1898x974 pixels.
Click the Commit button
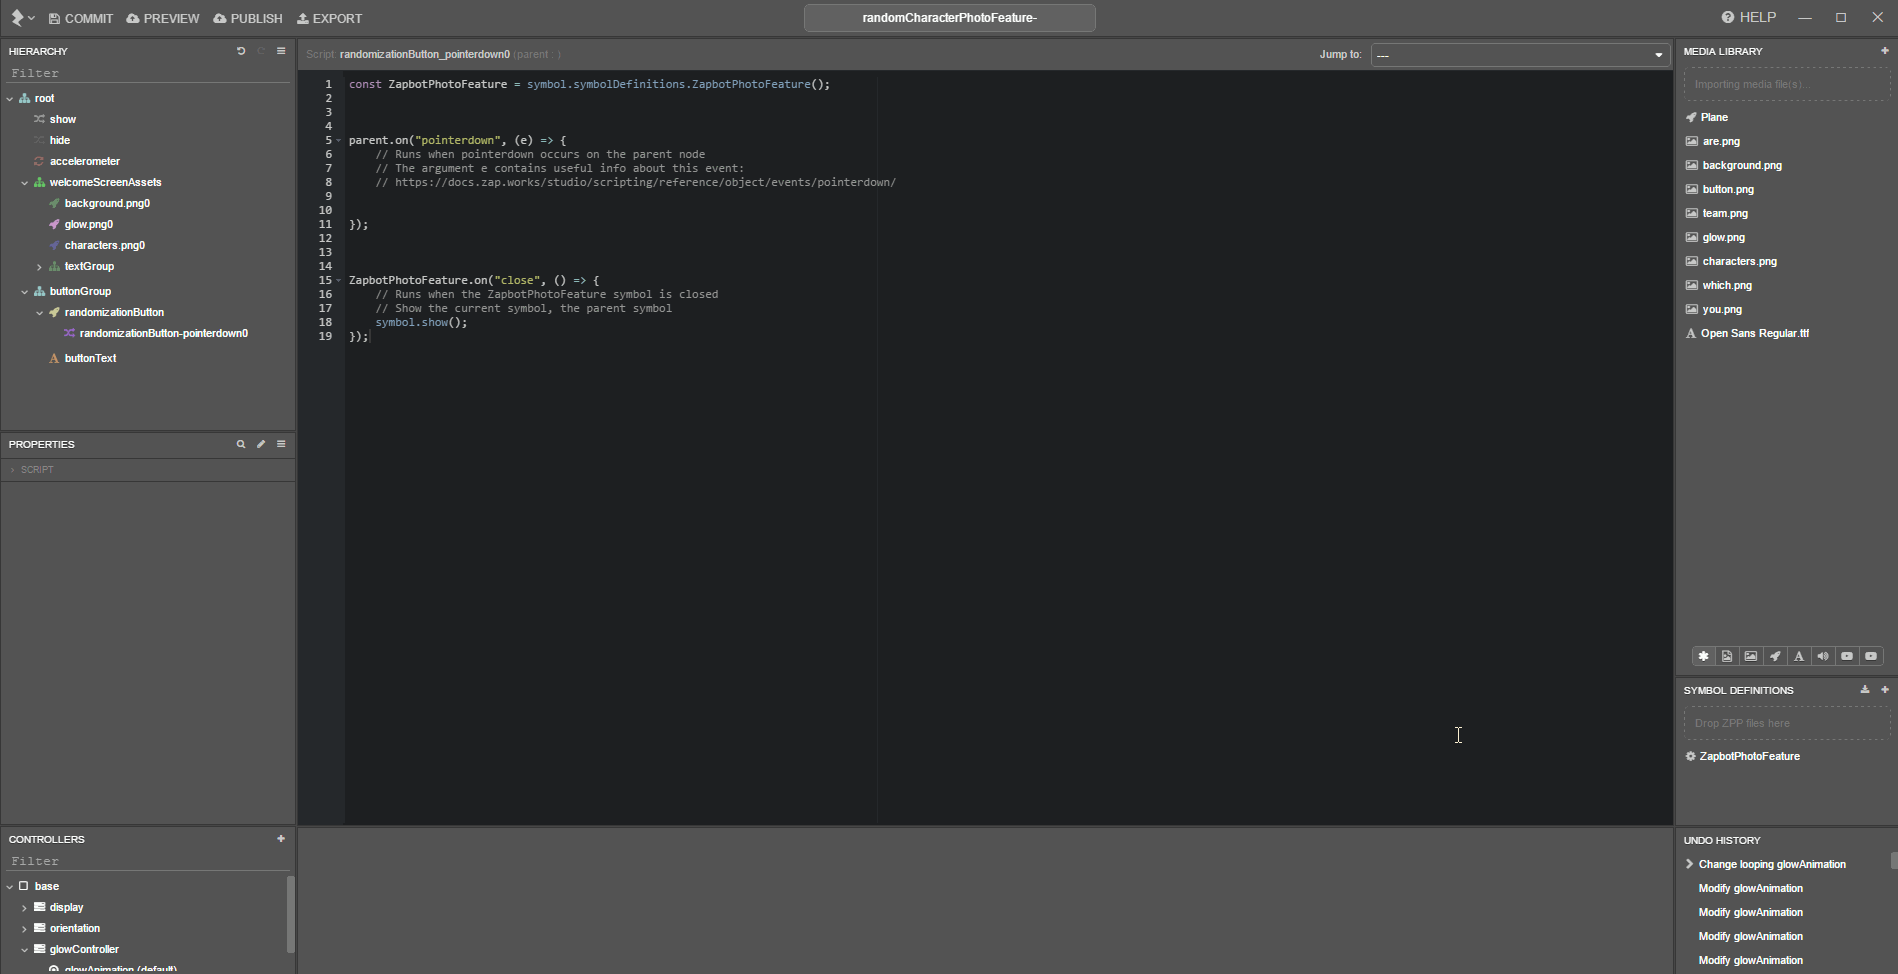point(81,18)
